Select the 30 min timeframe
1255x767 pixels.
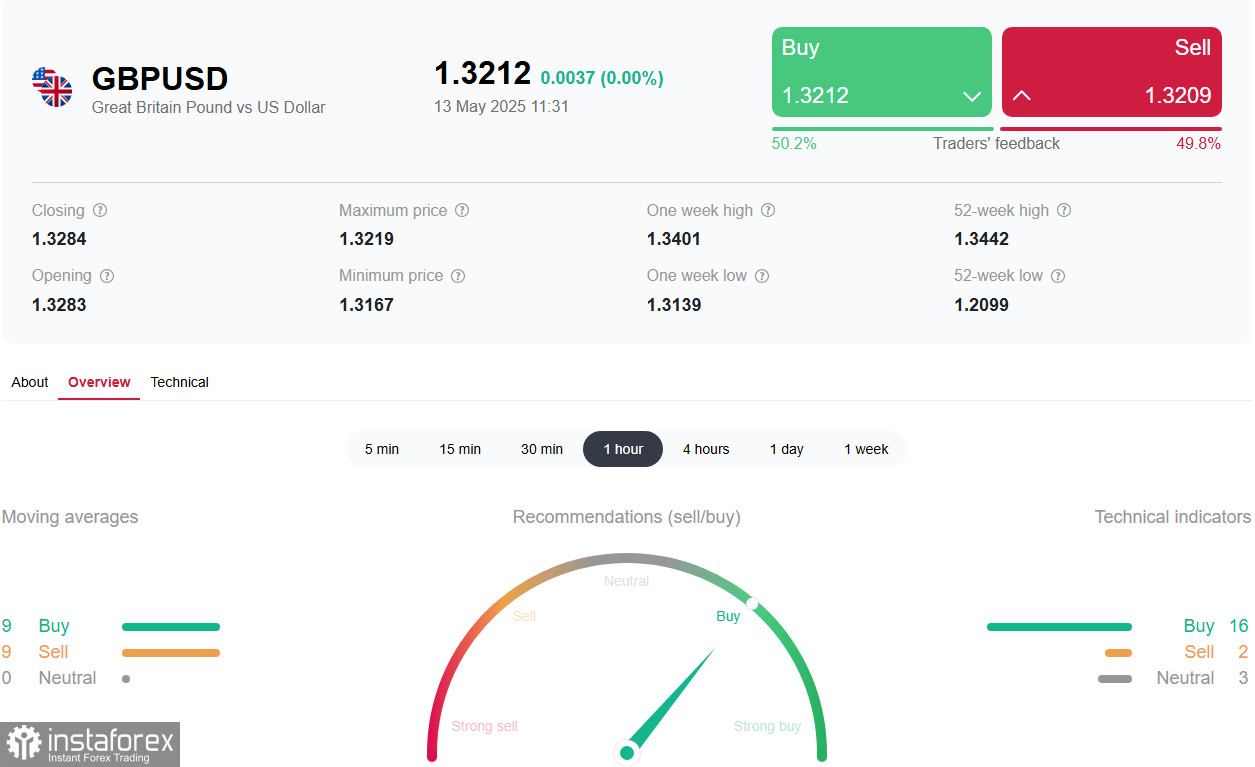[542, 449]
